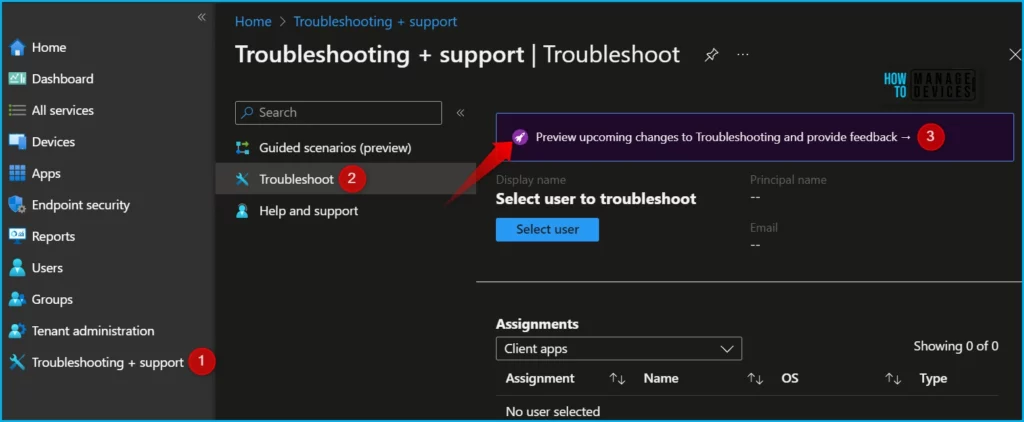Click the OS column header
The image size is (1024, 422).
pos(790,379)
